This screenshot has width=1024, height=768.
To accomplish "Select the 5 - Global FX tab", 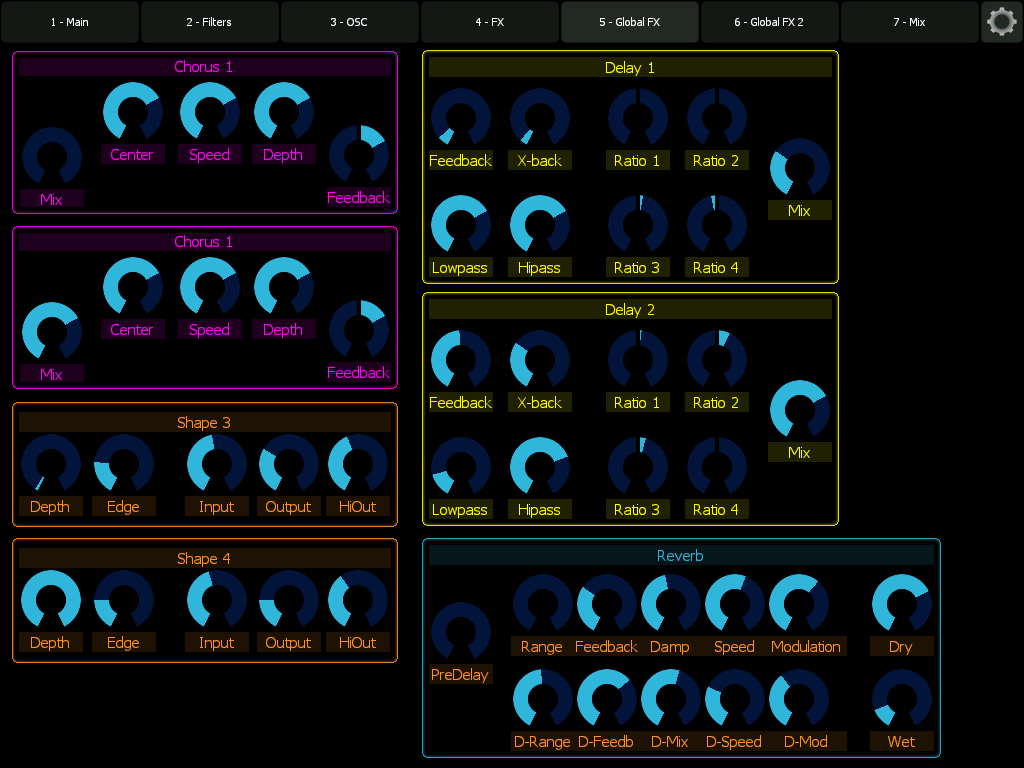I will click(630, 22).
